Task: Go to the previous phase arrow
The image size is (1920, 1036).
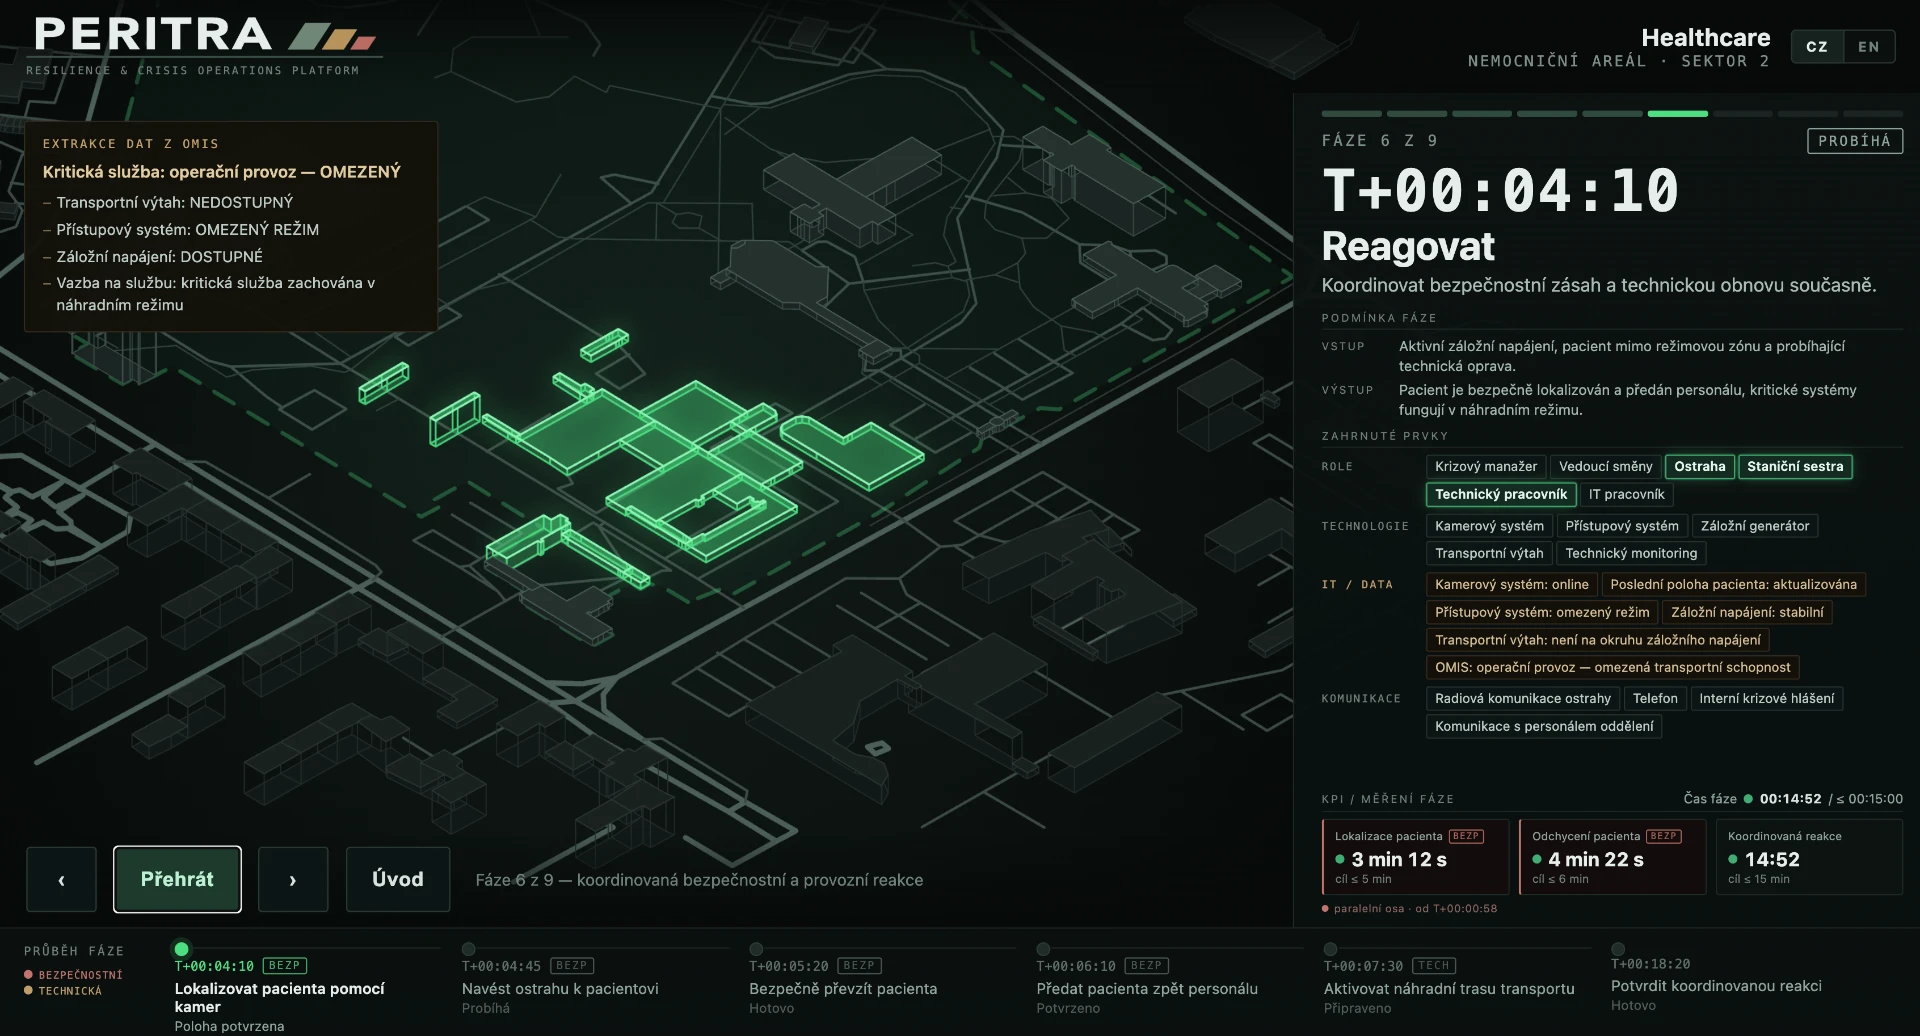Action: (61, 879)
